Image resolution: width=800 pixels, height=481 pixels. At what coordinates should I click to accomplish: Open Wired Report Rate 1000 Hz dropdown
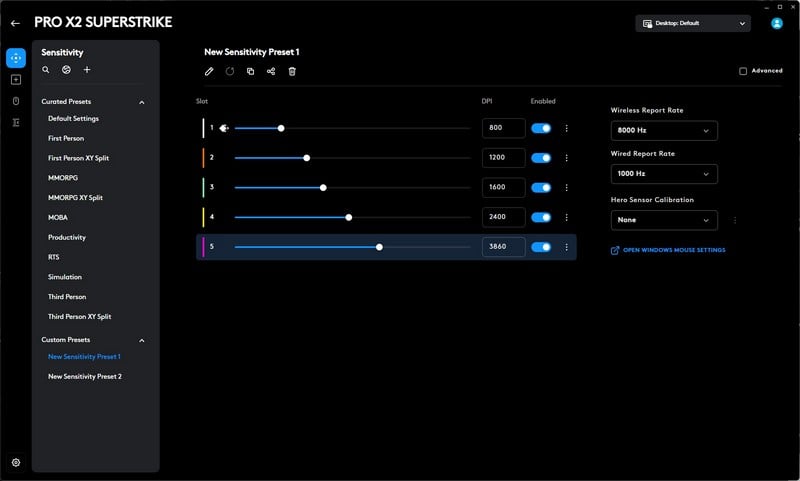click(664, 174)
